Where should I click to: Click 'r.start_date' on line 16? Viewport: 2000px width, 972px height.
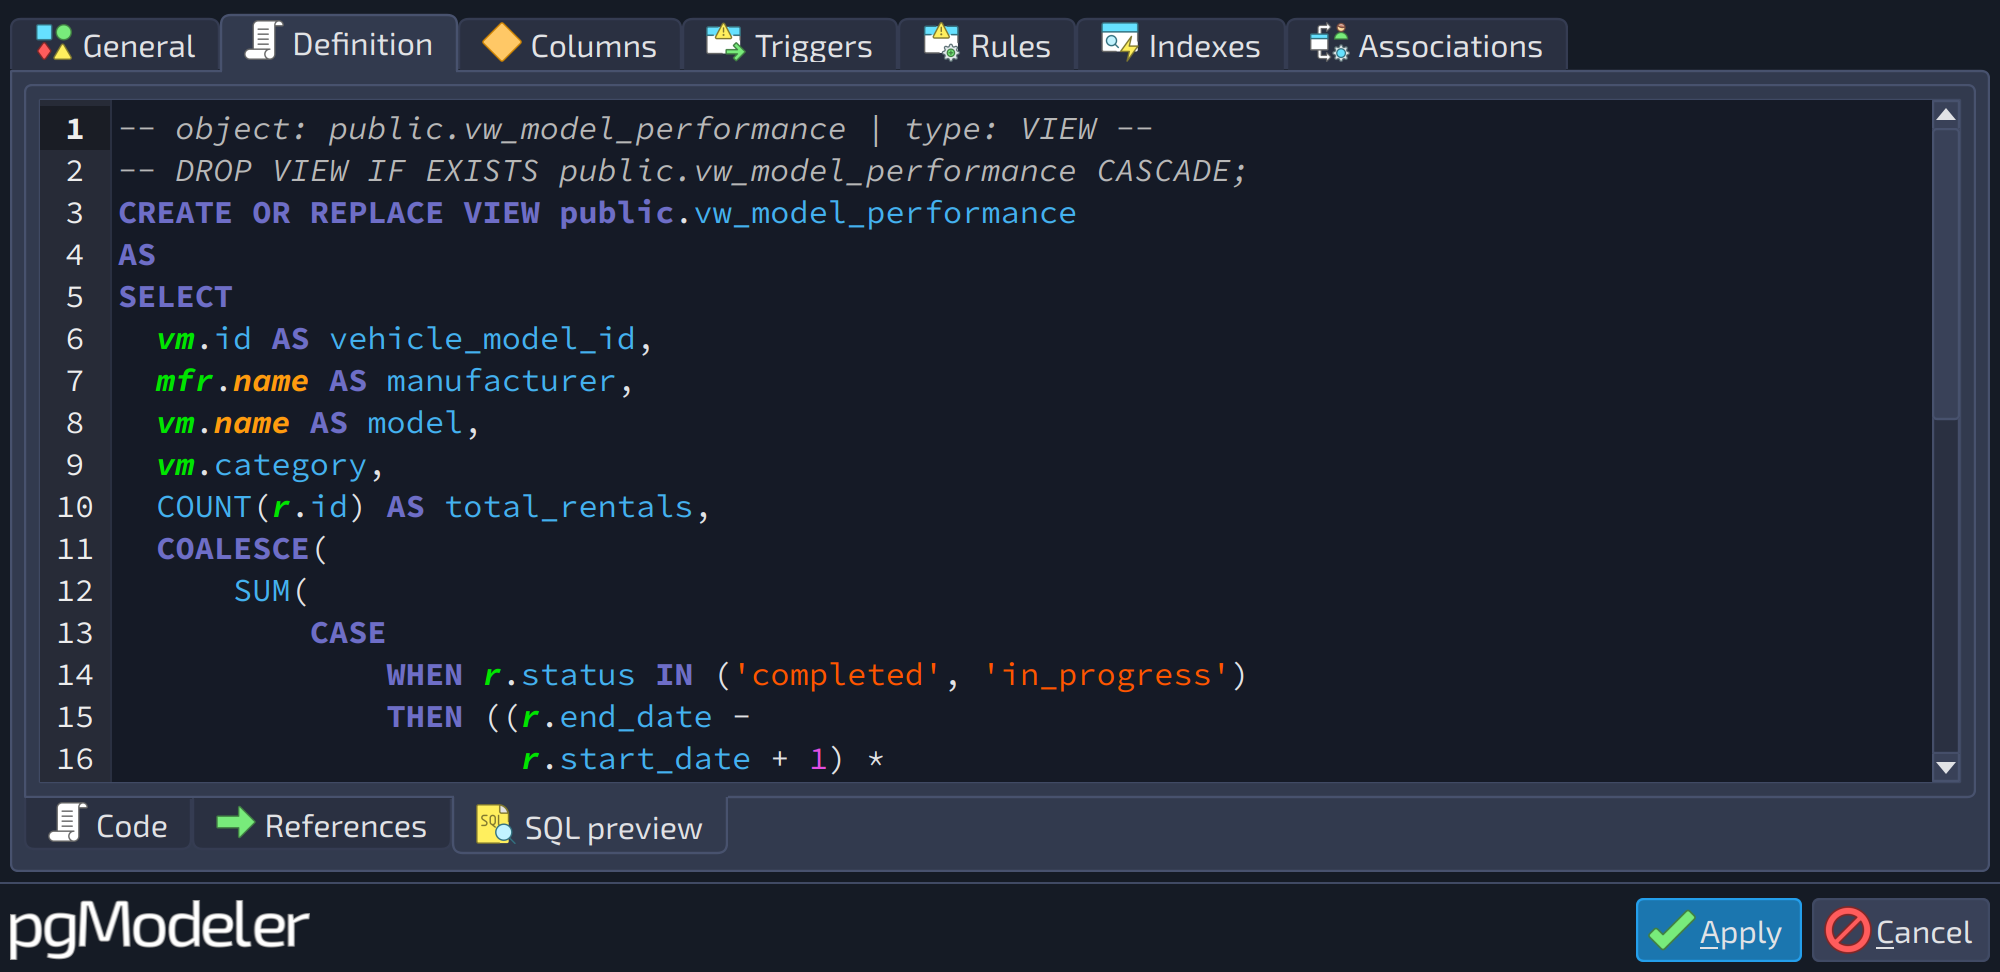coord(636,759)
